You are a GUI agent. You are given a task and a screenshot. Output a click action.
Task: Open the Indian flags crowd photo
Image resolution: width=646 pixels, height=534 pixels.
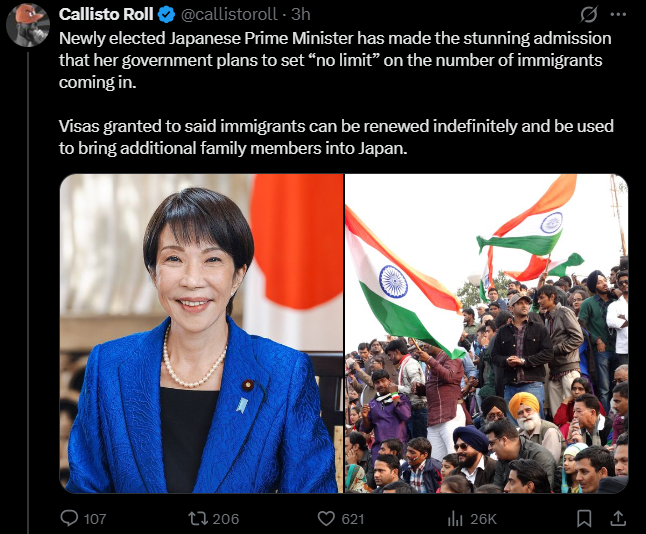(x=487, y=333)
